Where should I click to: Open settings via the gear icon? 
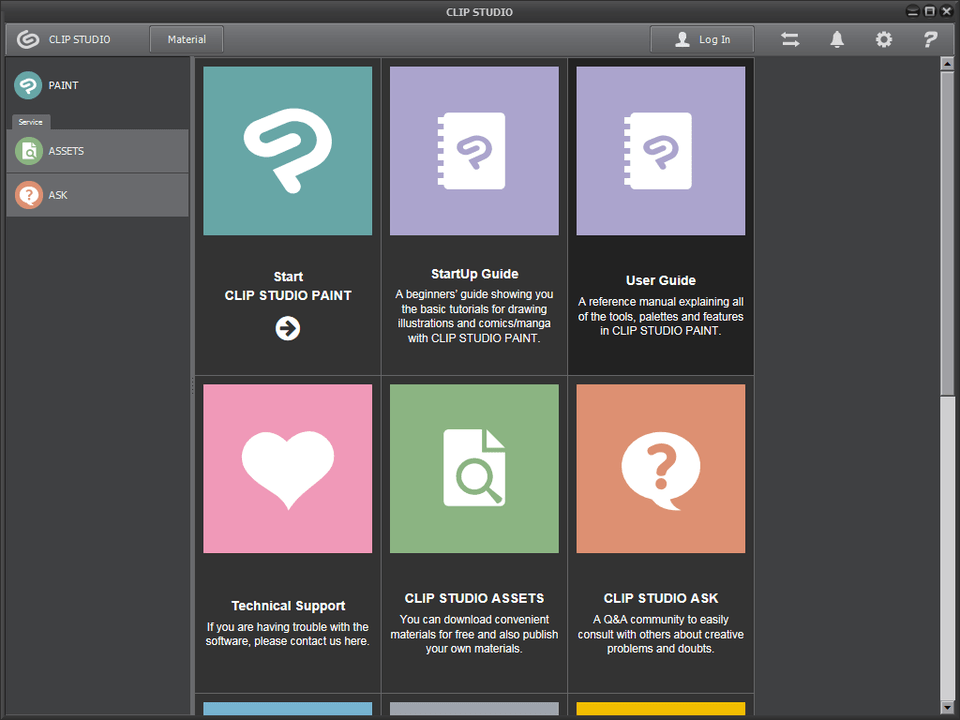(x=883, y=39)
